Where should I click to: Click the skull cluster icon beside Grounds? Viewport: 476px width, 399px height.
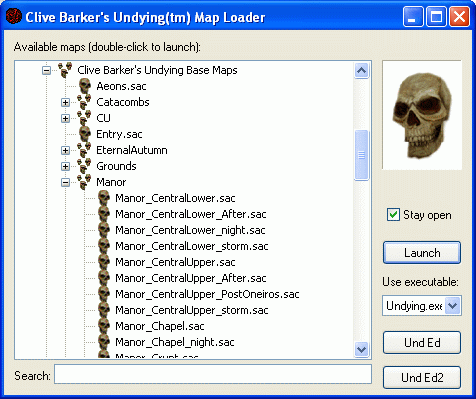84,166
